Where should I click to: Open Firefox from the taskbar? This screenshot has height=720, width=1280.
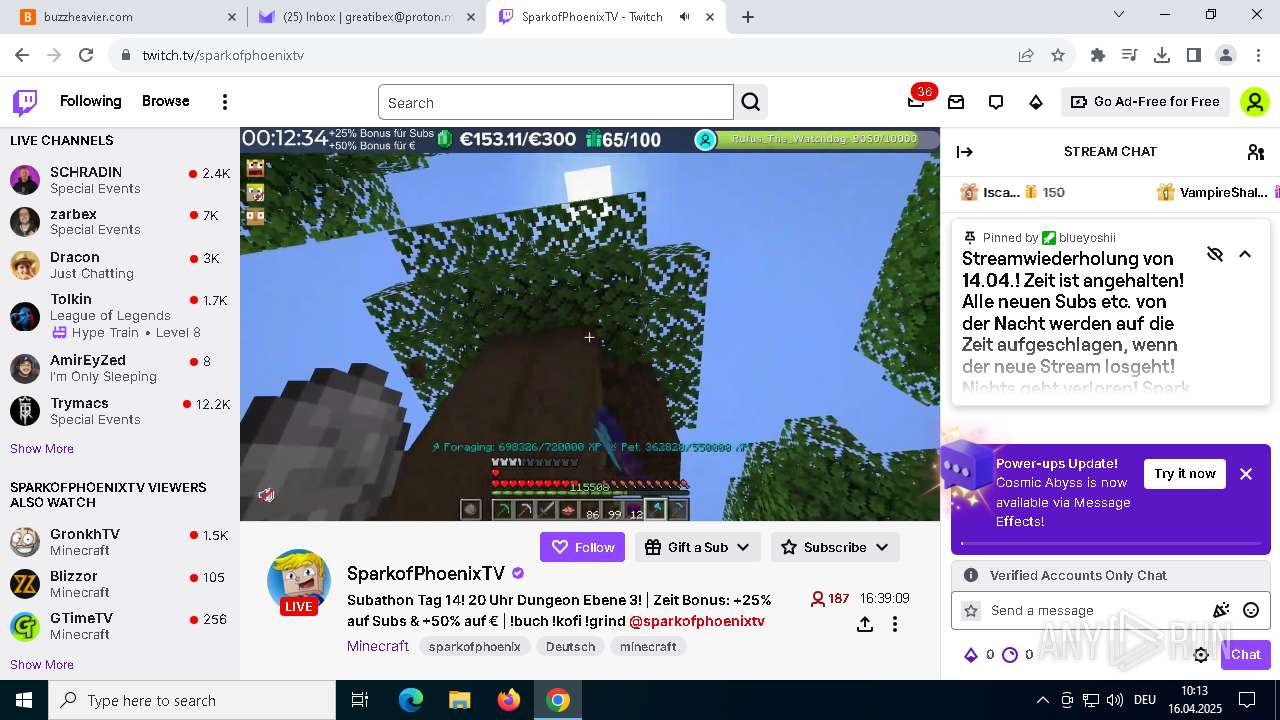click(x=509, y=700)
